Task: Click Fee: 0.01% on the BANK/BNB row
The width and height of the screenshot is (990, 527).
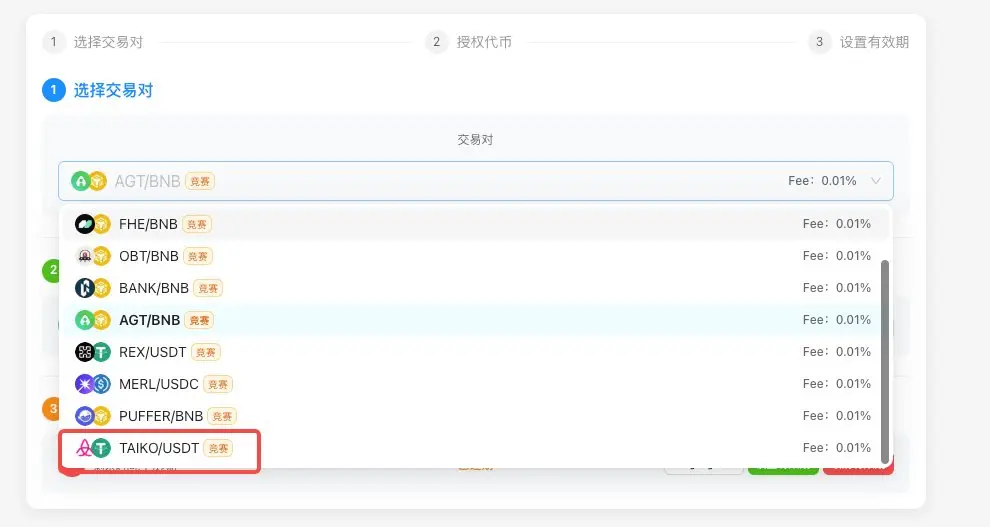Action: tap(837, 288)
